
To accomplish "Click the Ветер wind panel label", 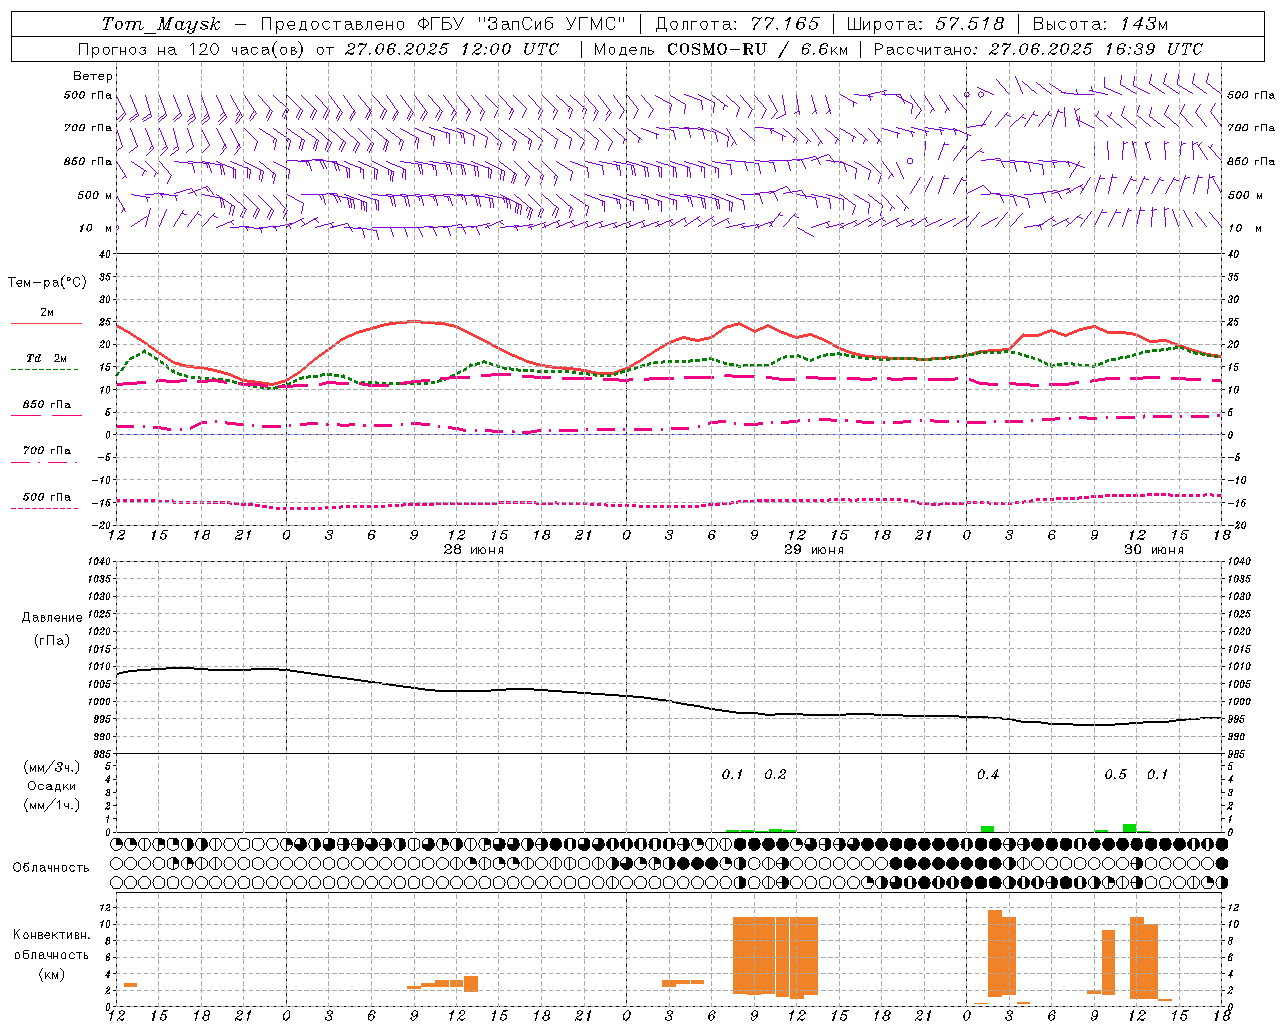I will coord(93,76).
